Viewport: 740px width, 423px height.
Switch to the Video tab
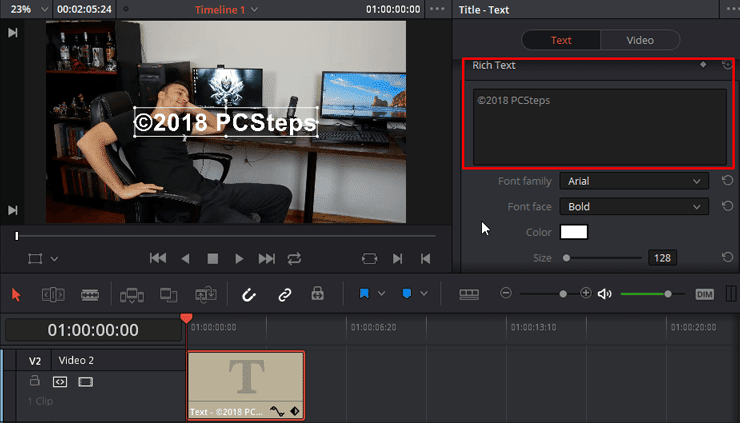pos(640,40)
